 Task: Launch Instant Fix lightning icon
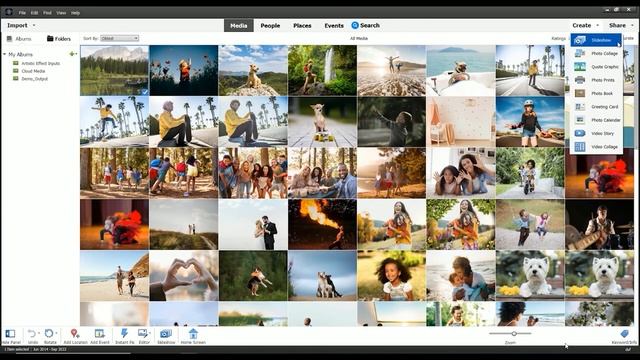124,333
